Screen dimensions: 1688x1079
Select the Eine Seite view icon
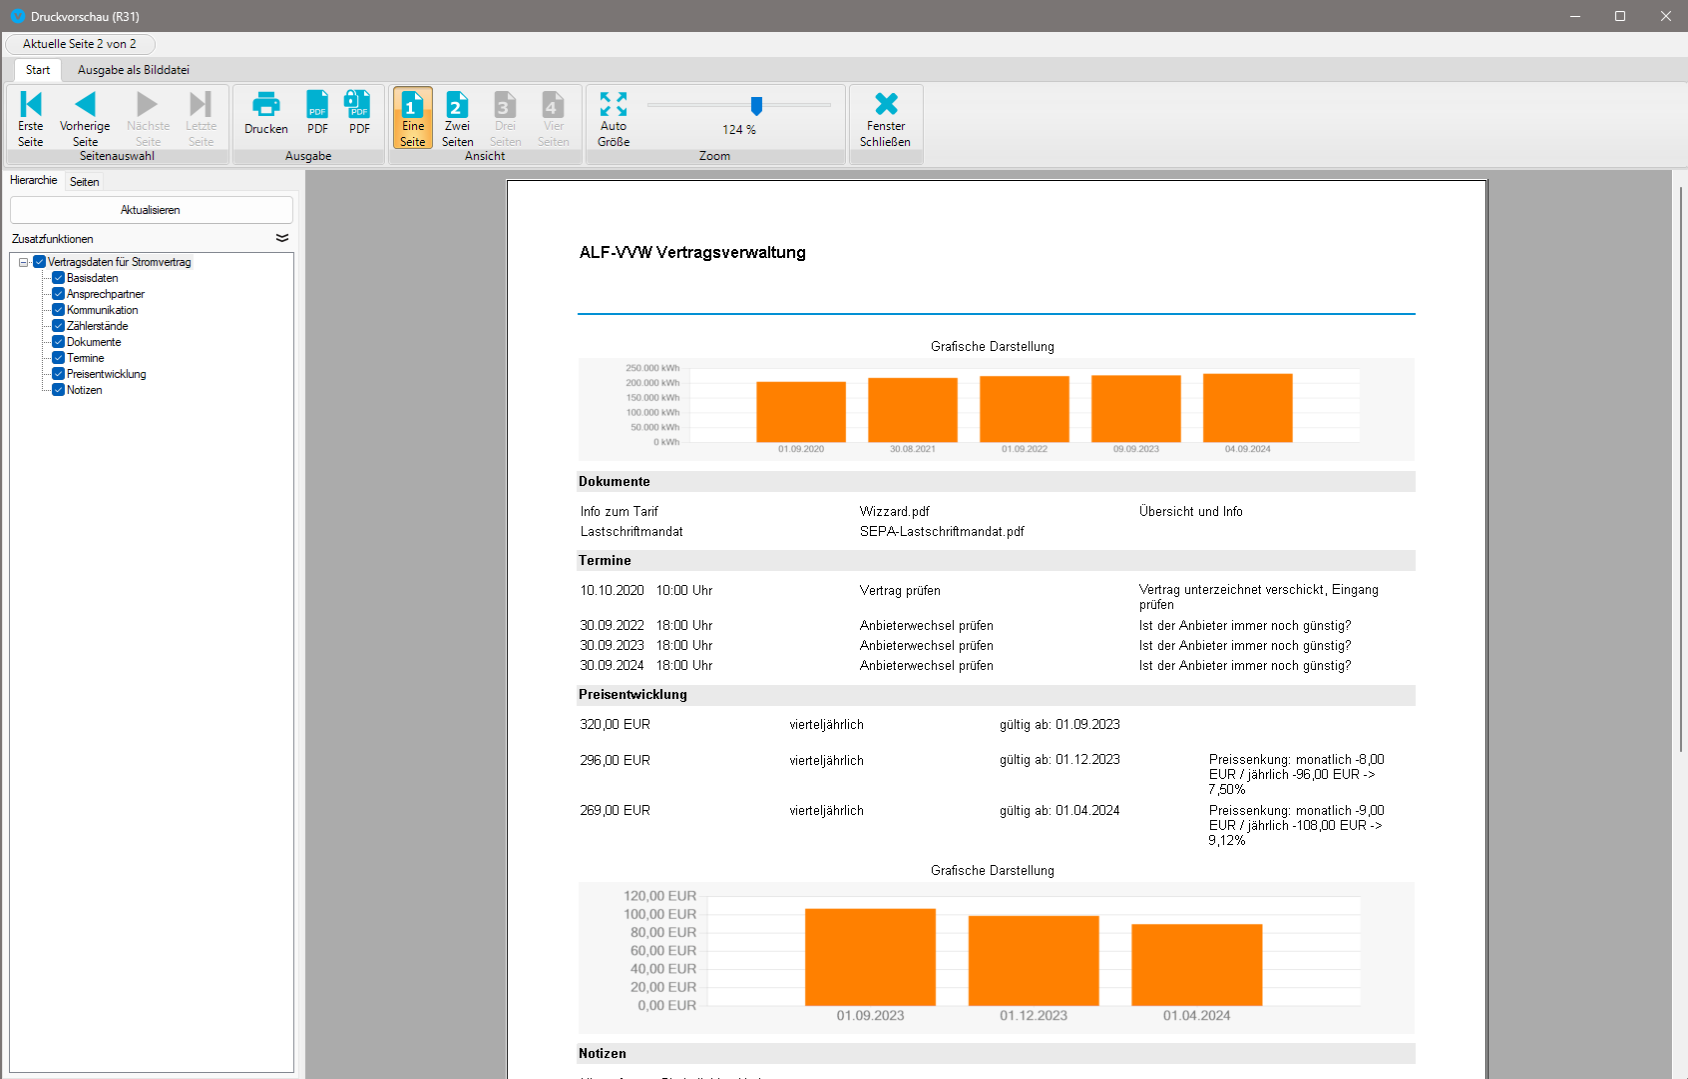point(413,105)
